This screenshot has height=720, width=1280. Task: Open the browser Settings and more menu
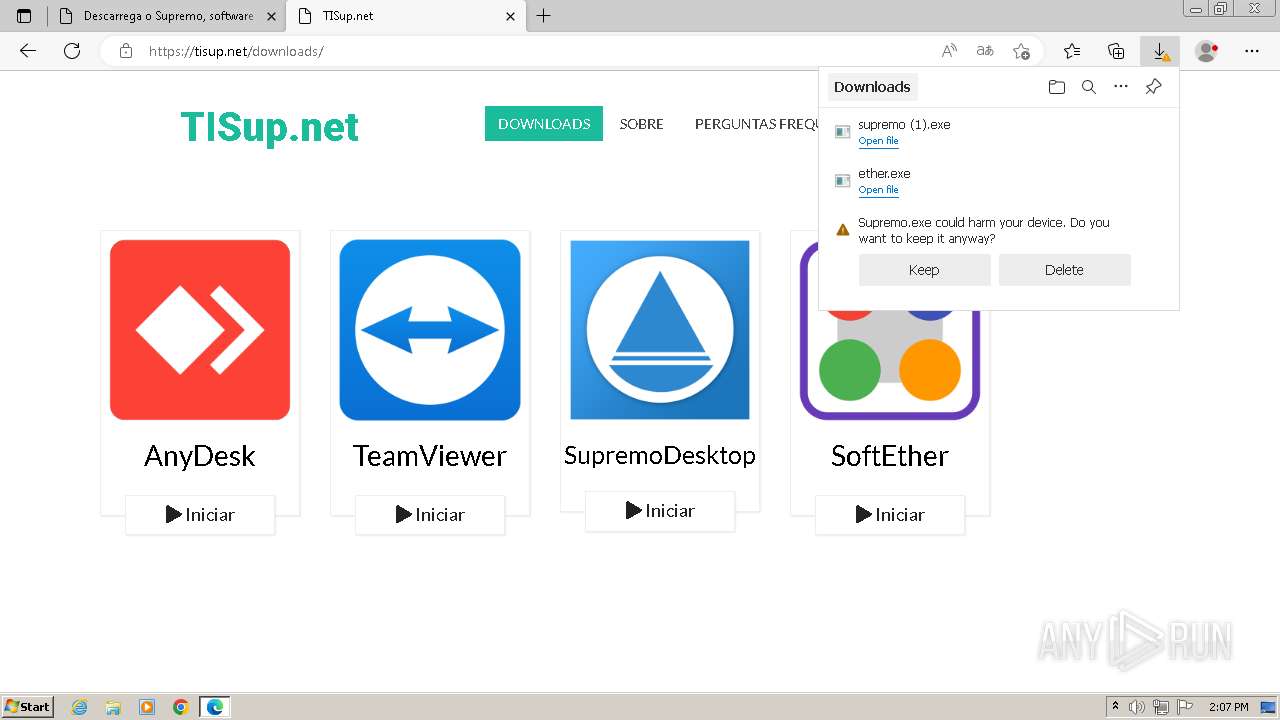pyautogui.click(x=1252, y=51)
